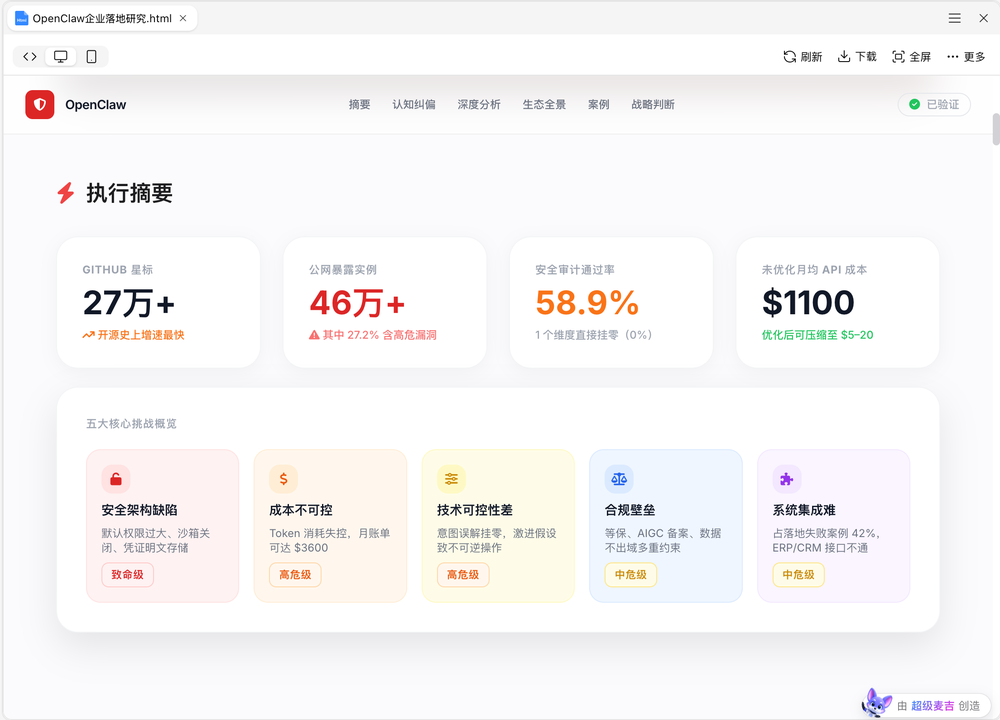Switch to mobile preview mode
The width and height of the screenshot is (1000, 720).
tap(92, 56)
